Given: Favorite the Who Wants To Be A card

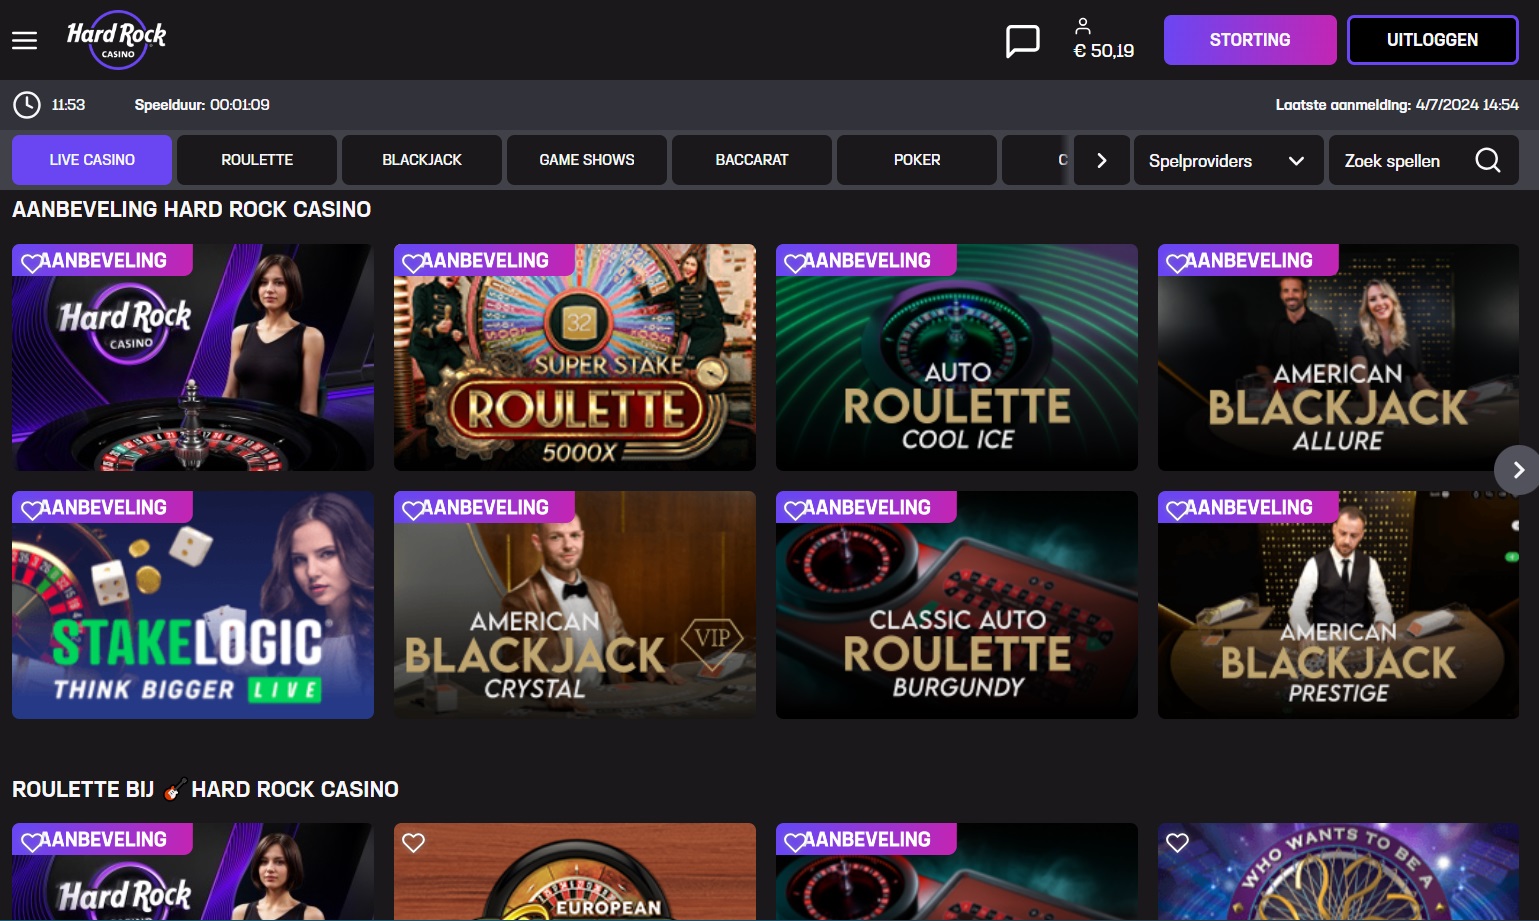Looking at the screenshot, I should tap(1177, 842).
